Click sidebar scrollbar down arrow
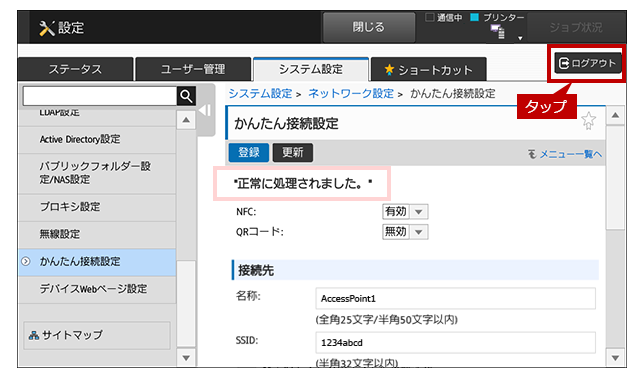This screenshot has width=640, height=376. [186, 358]
